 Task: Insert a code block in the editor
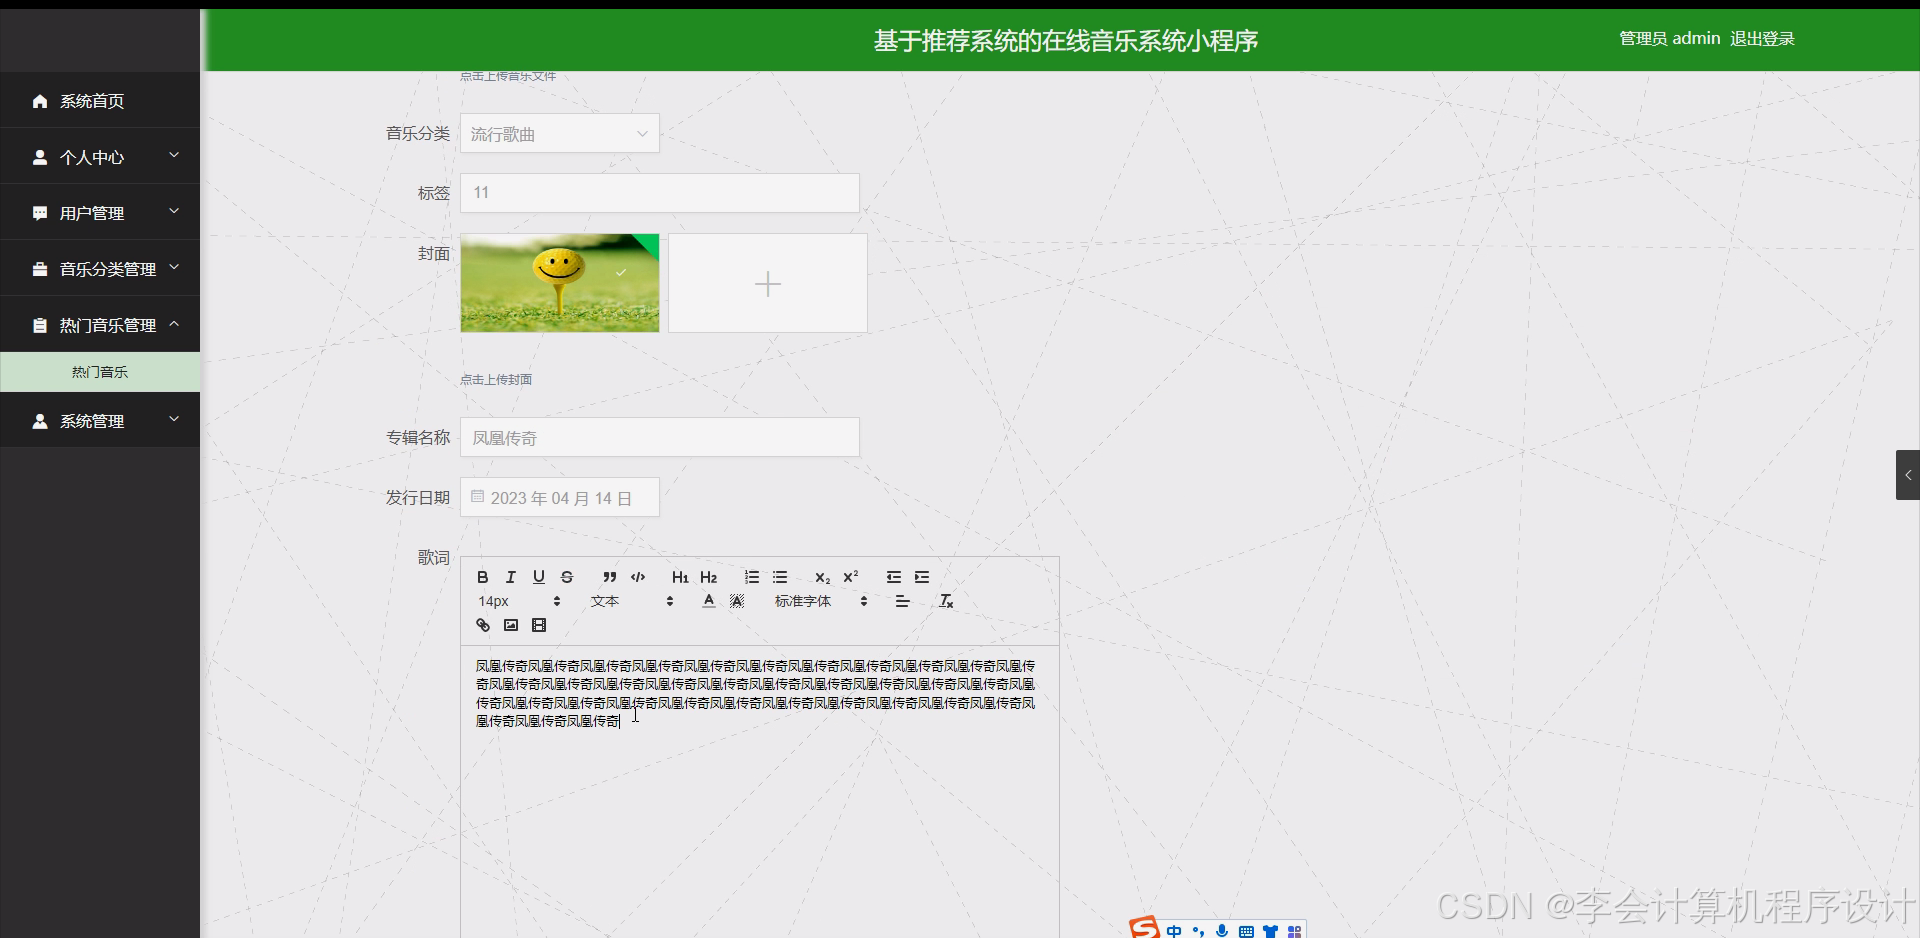tap(638, 577)
